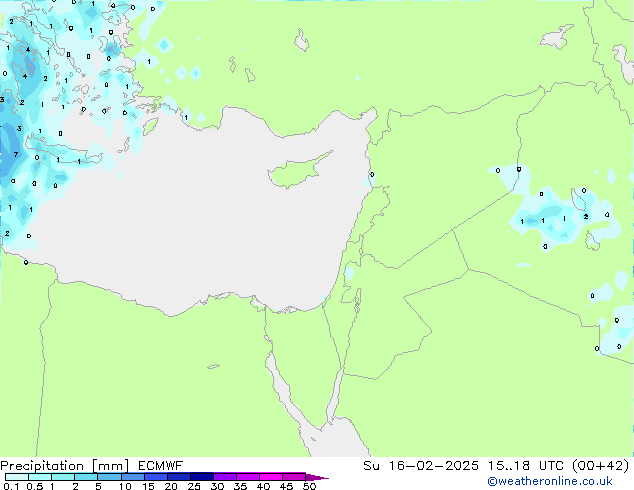This screenshot has height=490, width=634.
Task: Open the weatheronline.co.uk copyright link
Action: pyautogui.click(x=549, y=481)
